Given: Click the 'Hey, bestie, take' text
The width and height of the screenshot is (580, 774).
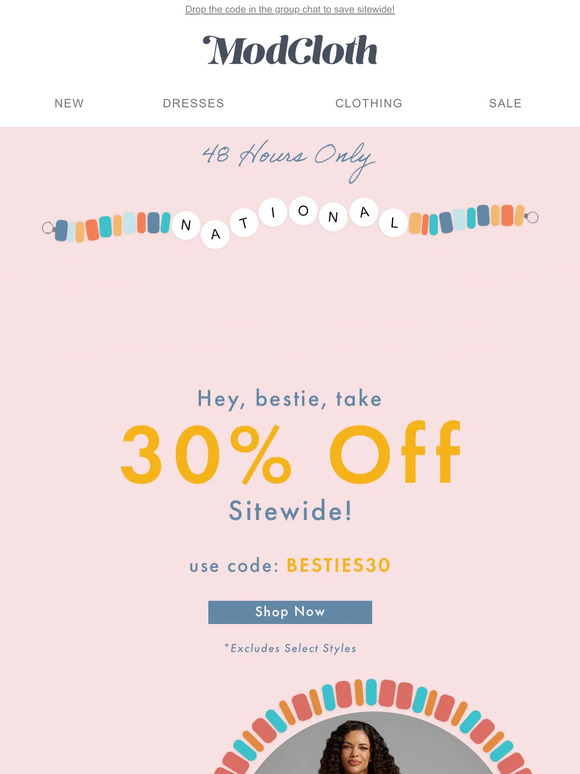Looking at the screenshot, I should 290,399.
